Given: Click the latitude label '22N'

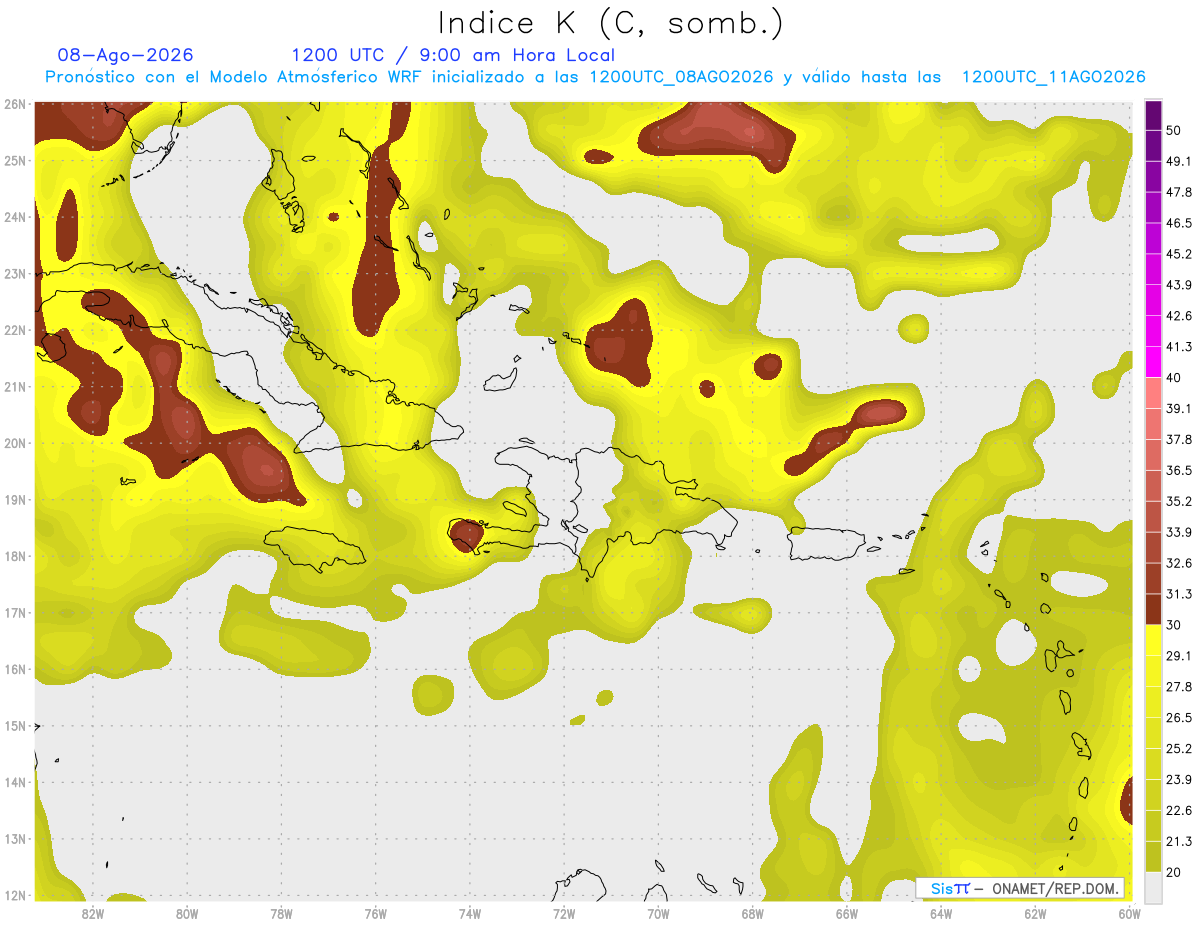Looking at the screenshot, I should [15, 330].
